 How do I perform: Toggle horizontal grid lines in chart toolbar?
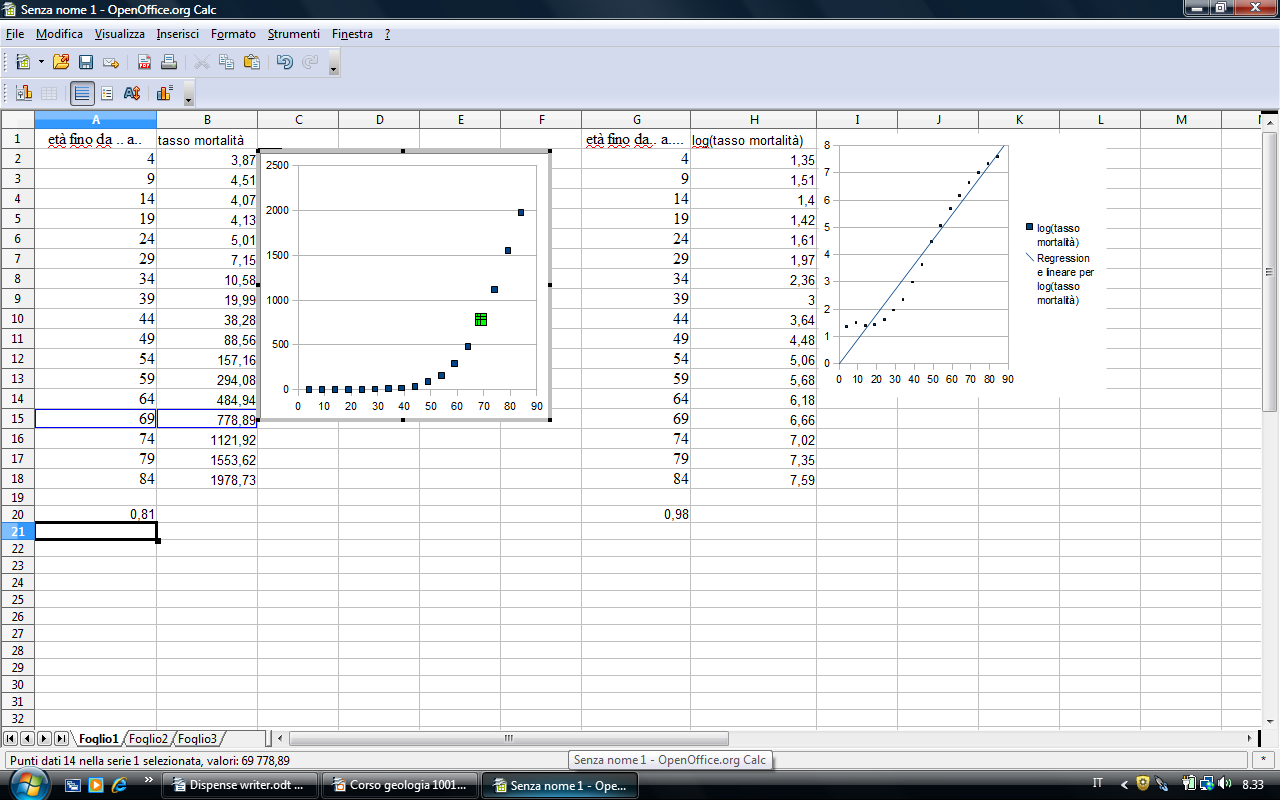(82, 94)
